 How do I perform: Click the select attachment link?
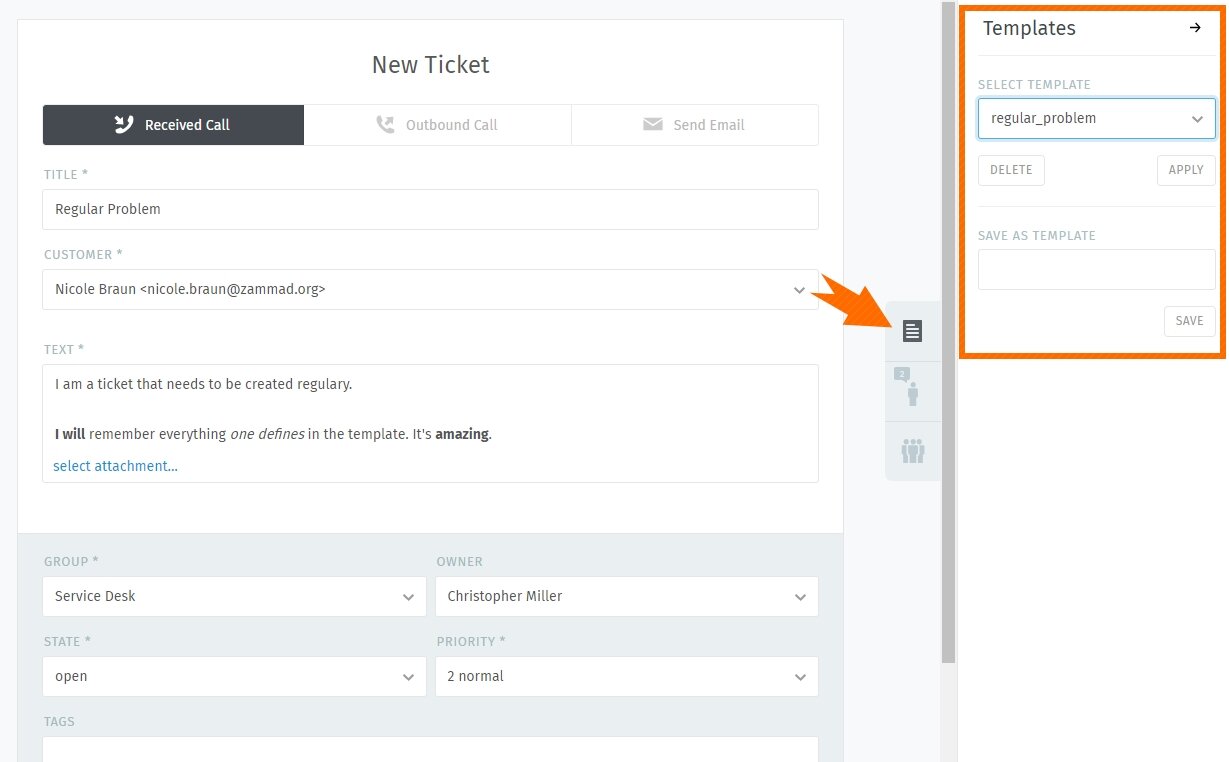[x=114, y=466]
